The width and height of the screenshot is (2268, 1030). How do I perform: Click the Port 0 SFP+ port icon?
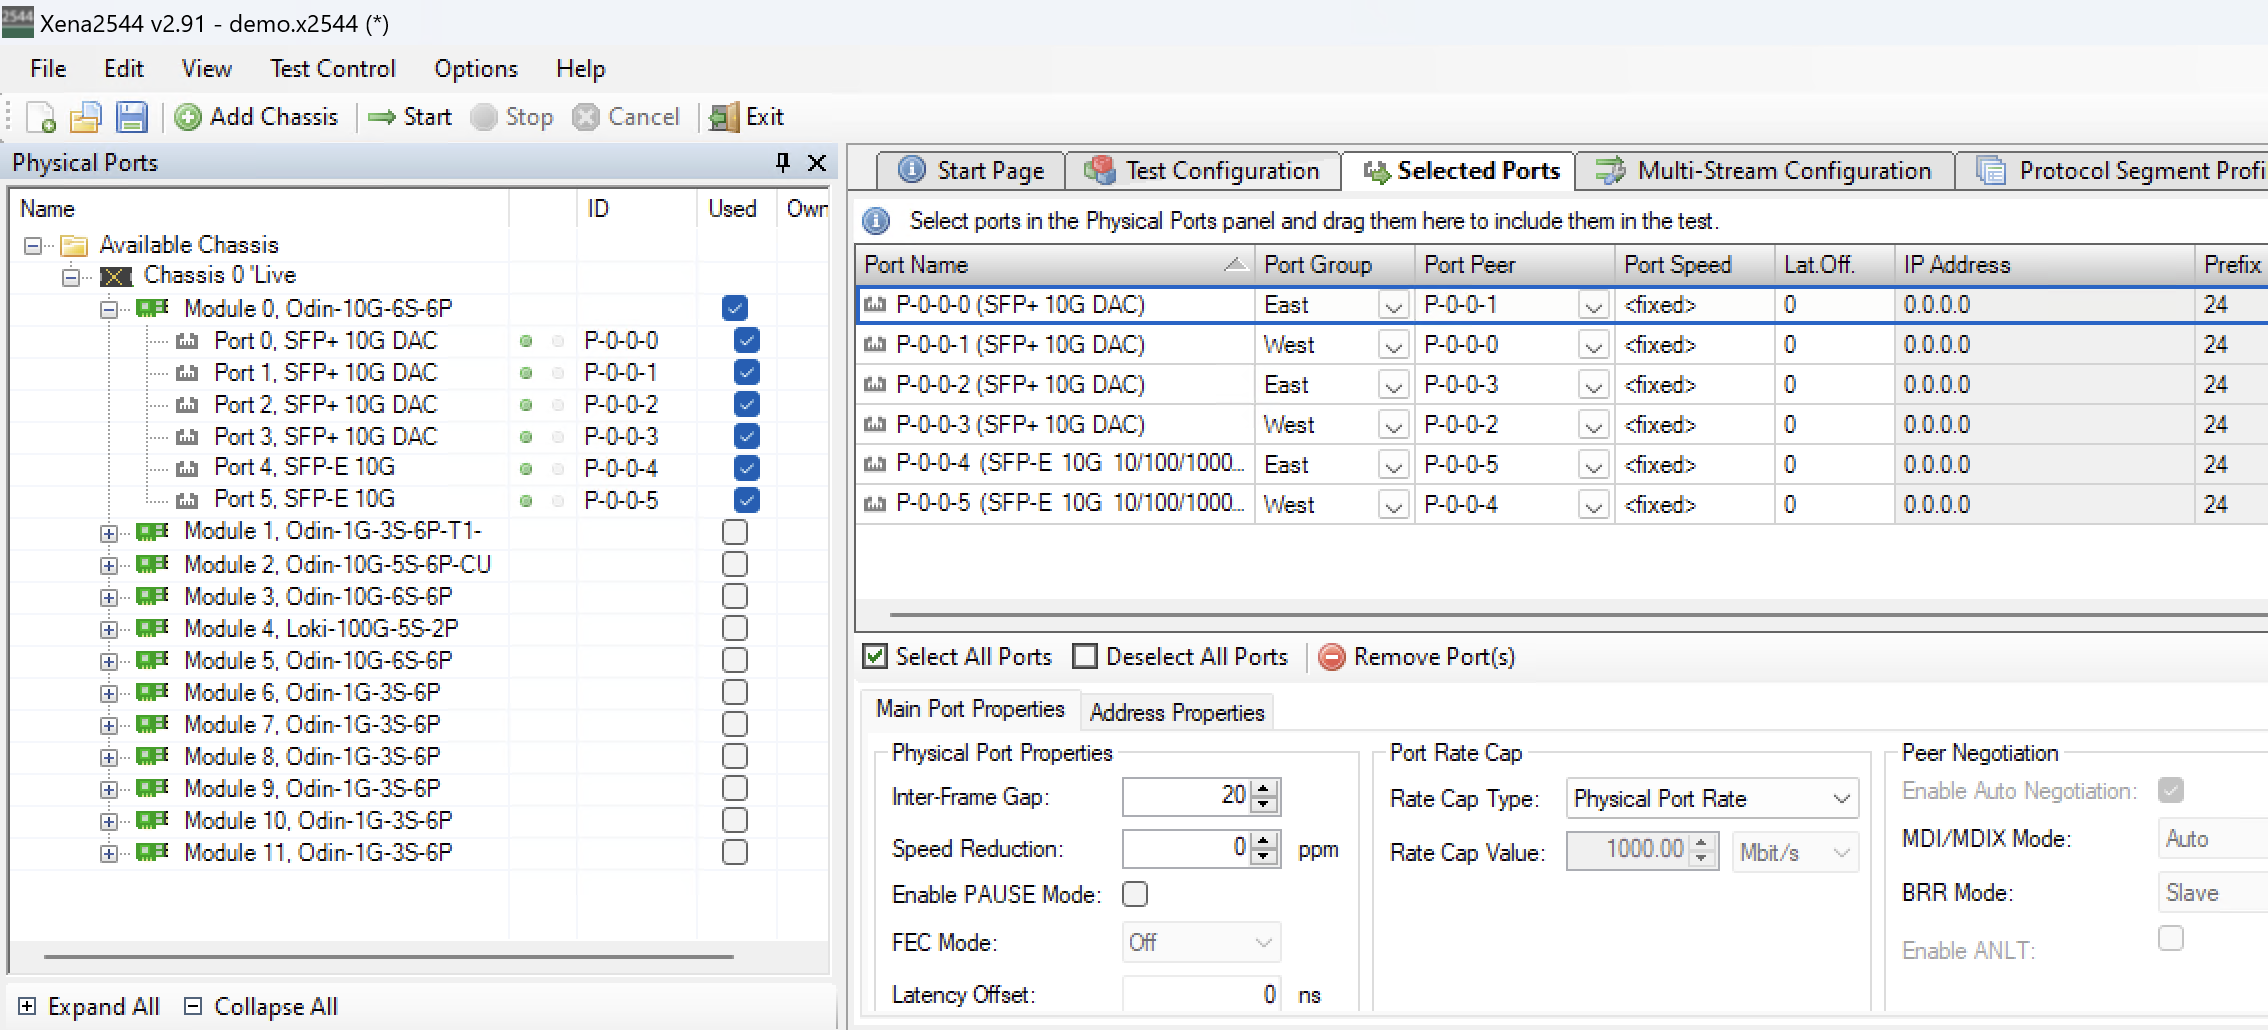[187, 341]
